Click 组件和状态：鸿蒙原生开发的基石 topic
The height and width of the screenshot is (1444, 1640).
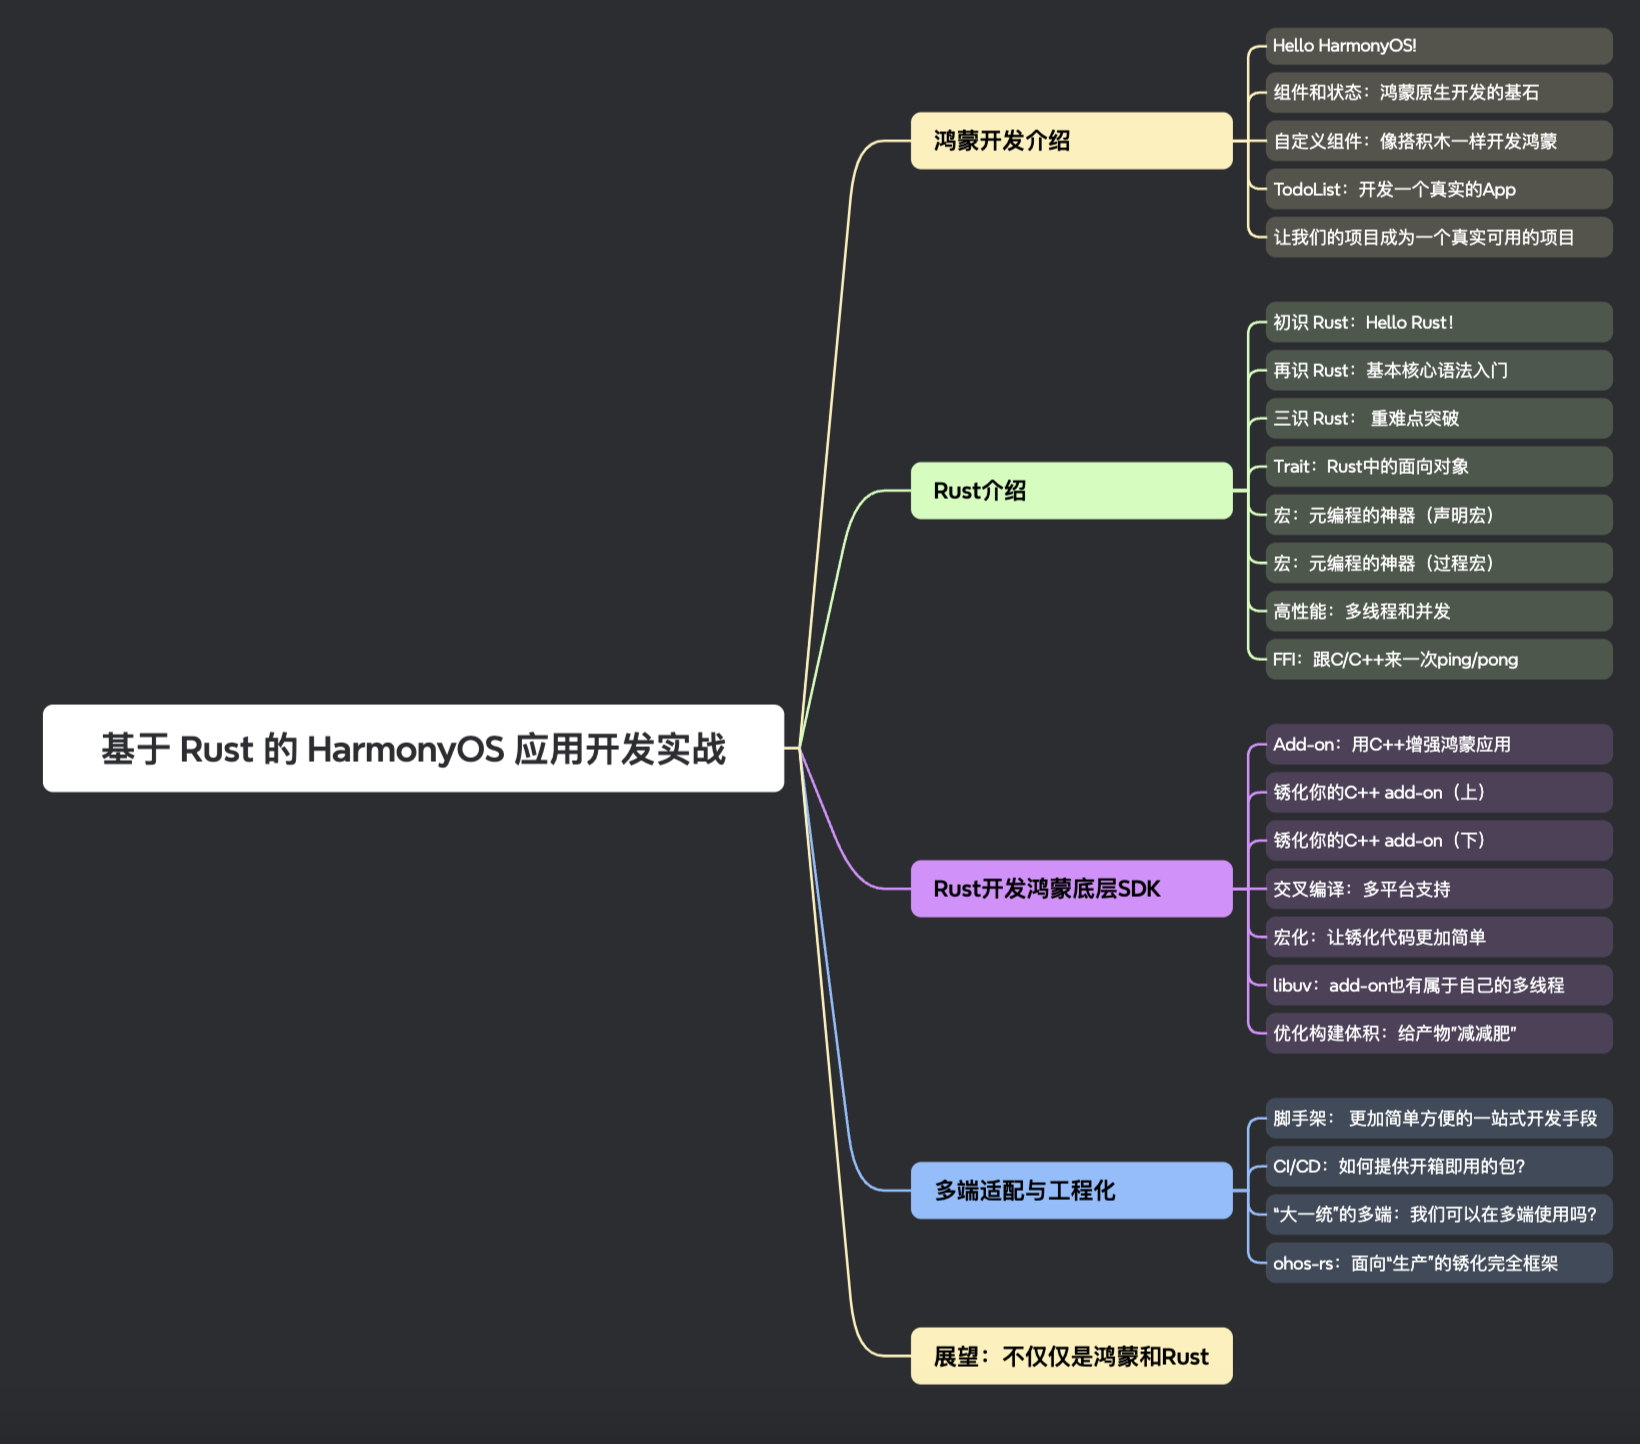pyautogui.click(x=1439, y=93)
